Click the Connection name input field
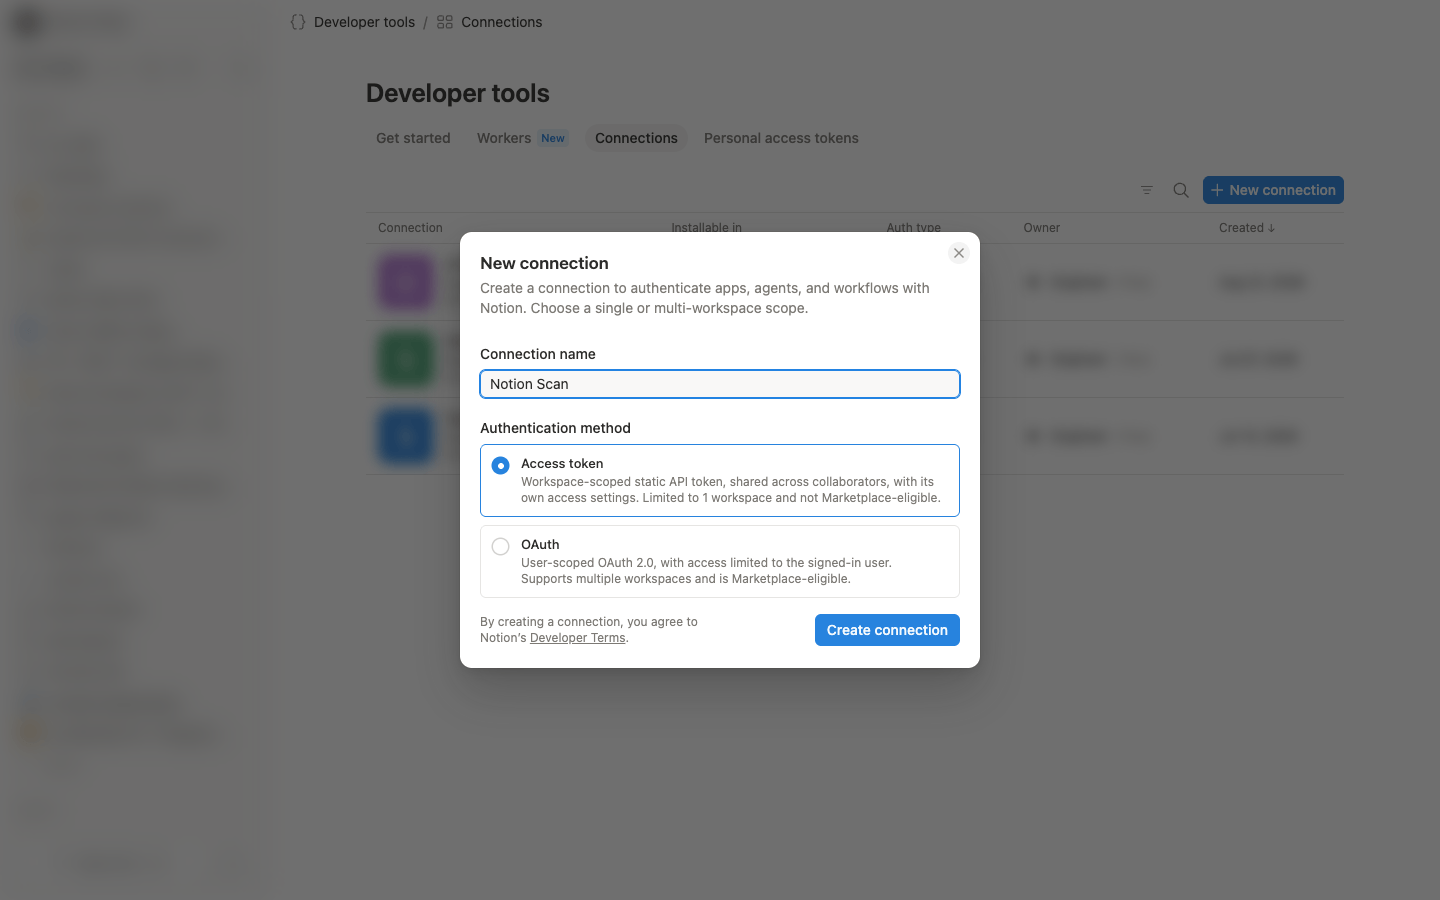 pyautogui.click(x=720, y=384)
